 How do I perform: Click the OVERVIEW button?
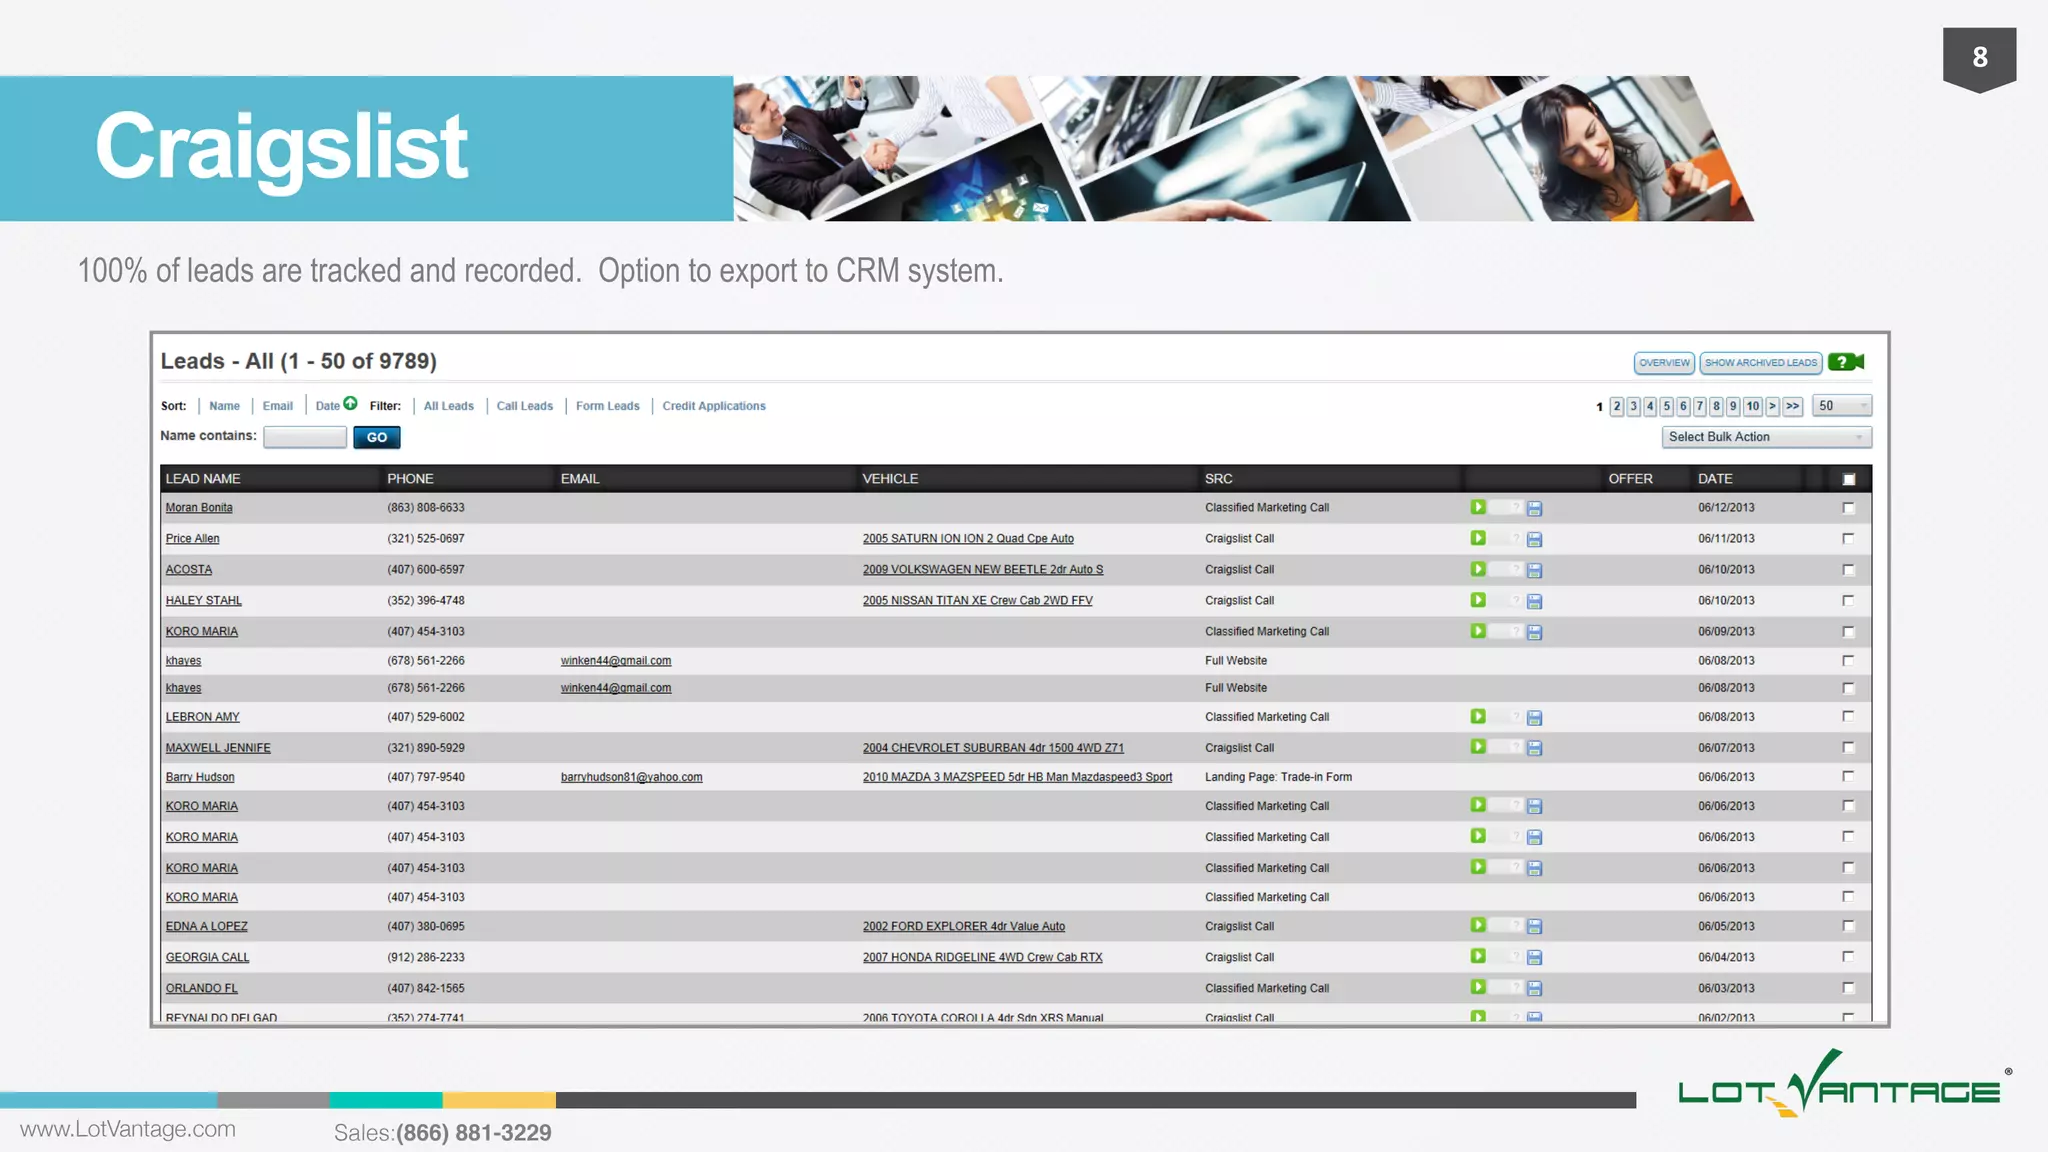1664,363
